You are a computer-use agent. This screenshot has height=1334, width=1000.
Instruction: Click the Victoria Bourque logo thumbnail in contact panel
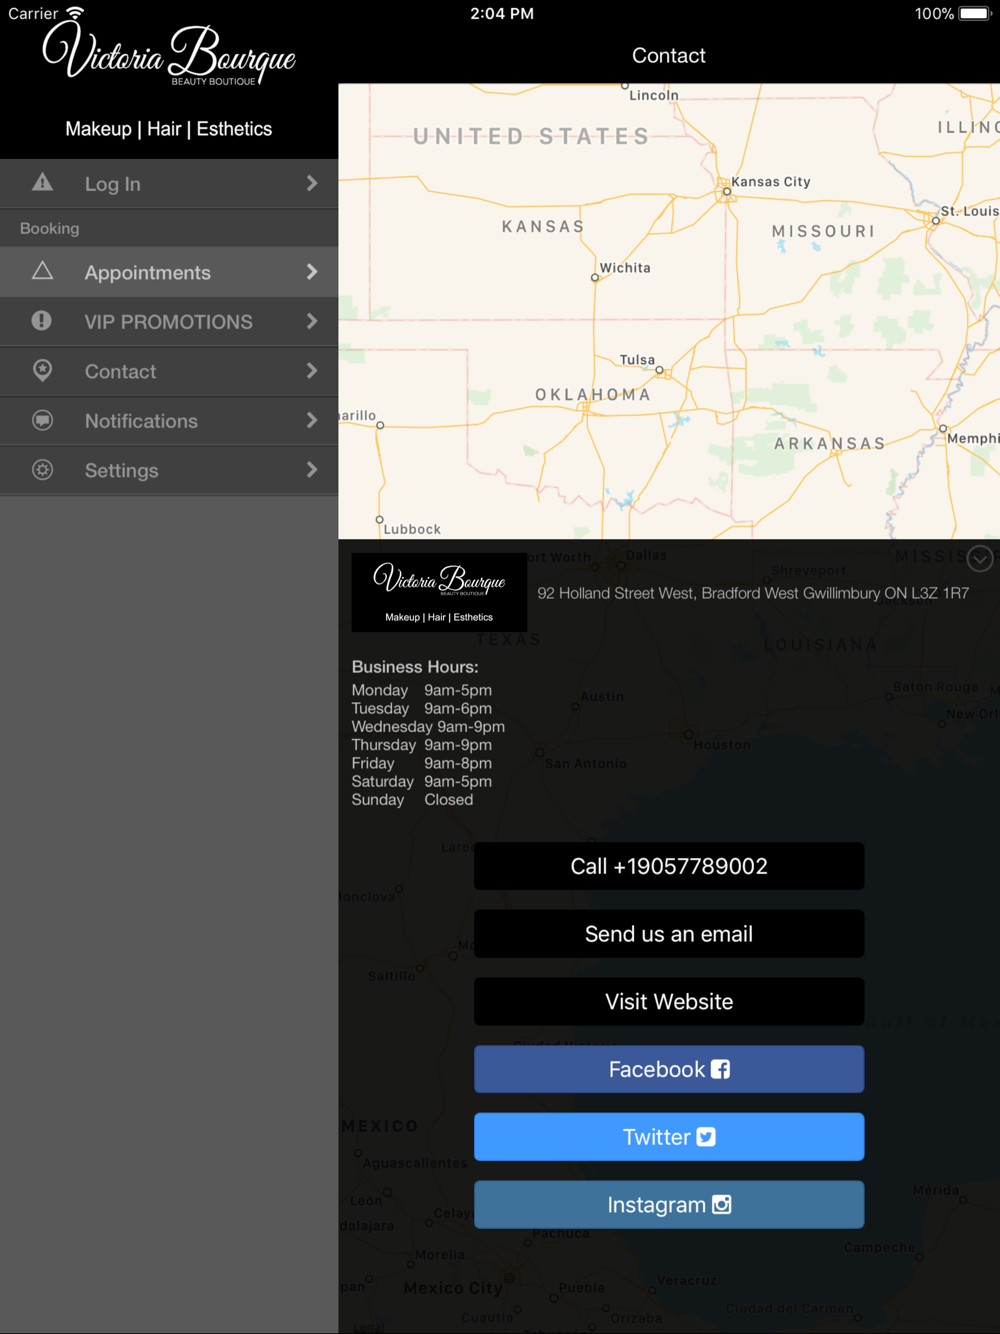coord(439,592)
